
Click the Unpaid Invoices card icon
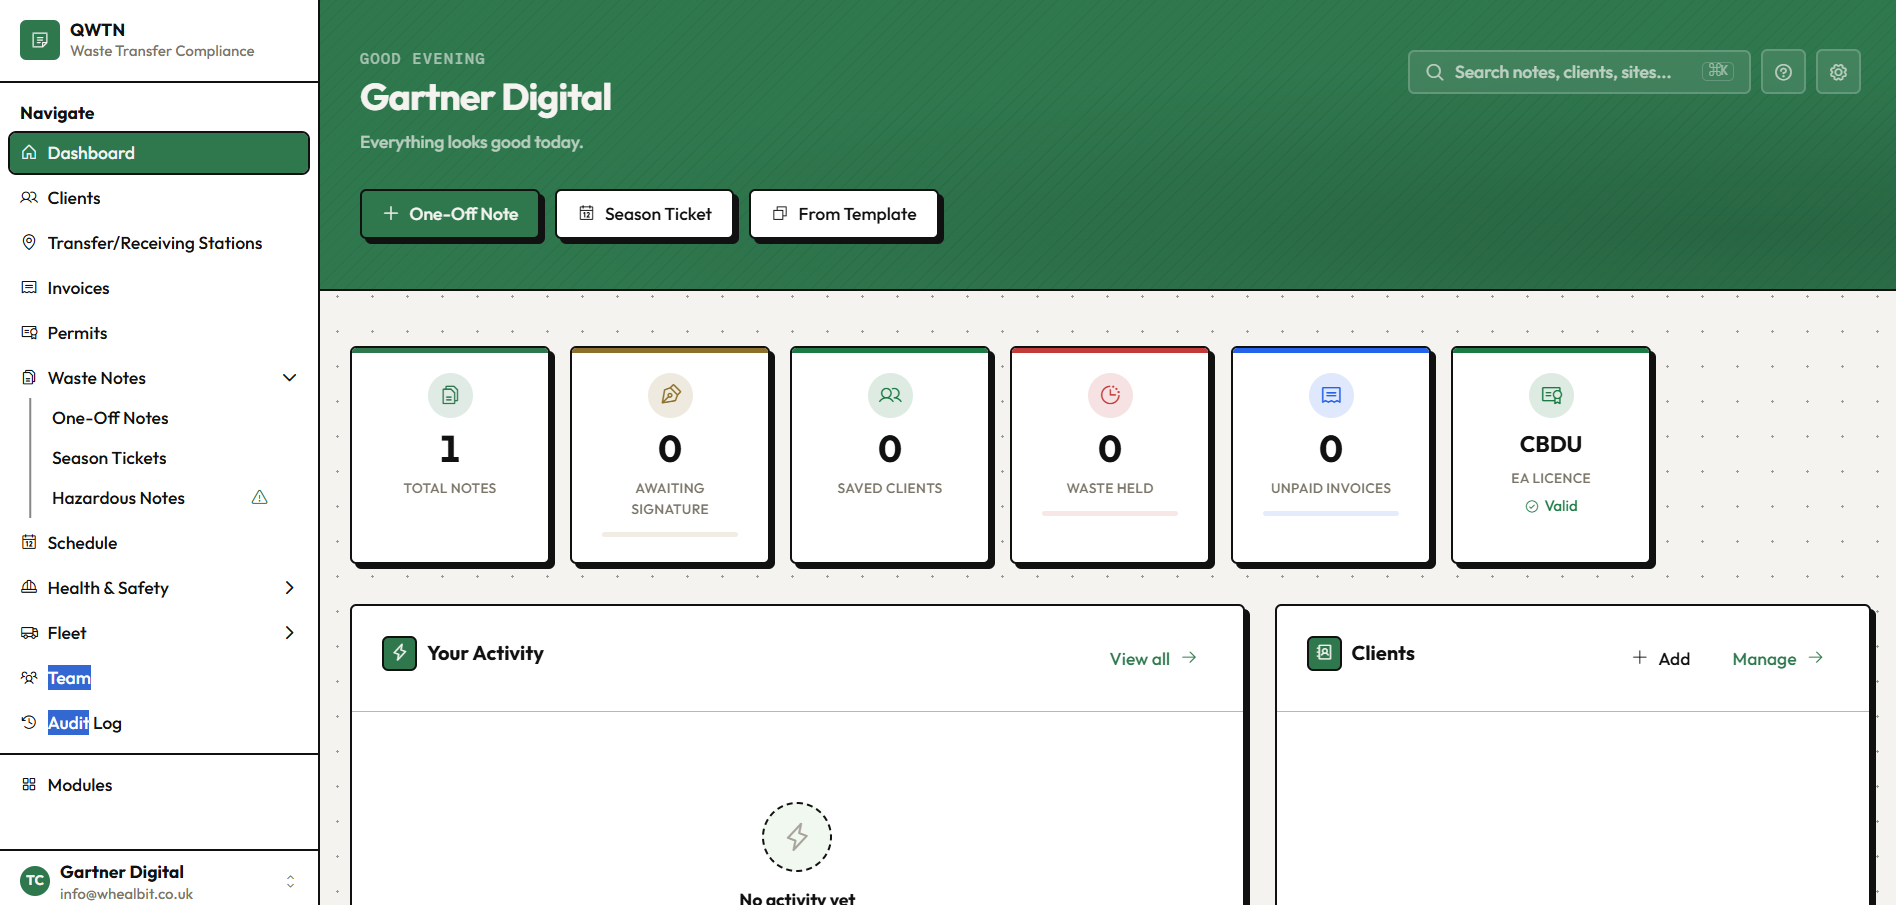pyautogui.click(x=1331, y=395)
